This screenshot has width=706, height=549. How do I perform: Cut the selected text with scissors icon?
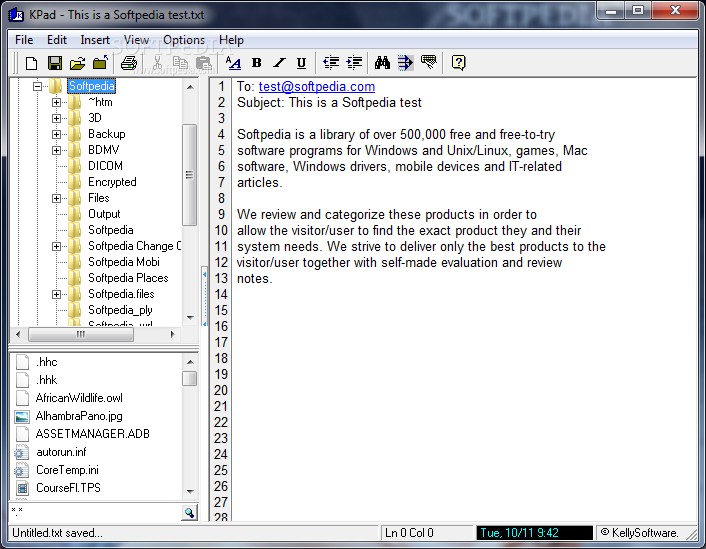point(157,63)
